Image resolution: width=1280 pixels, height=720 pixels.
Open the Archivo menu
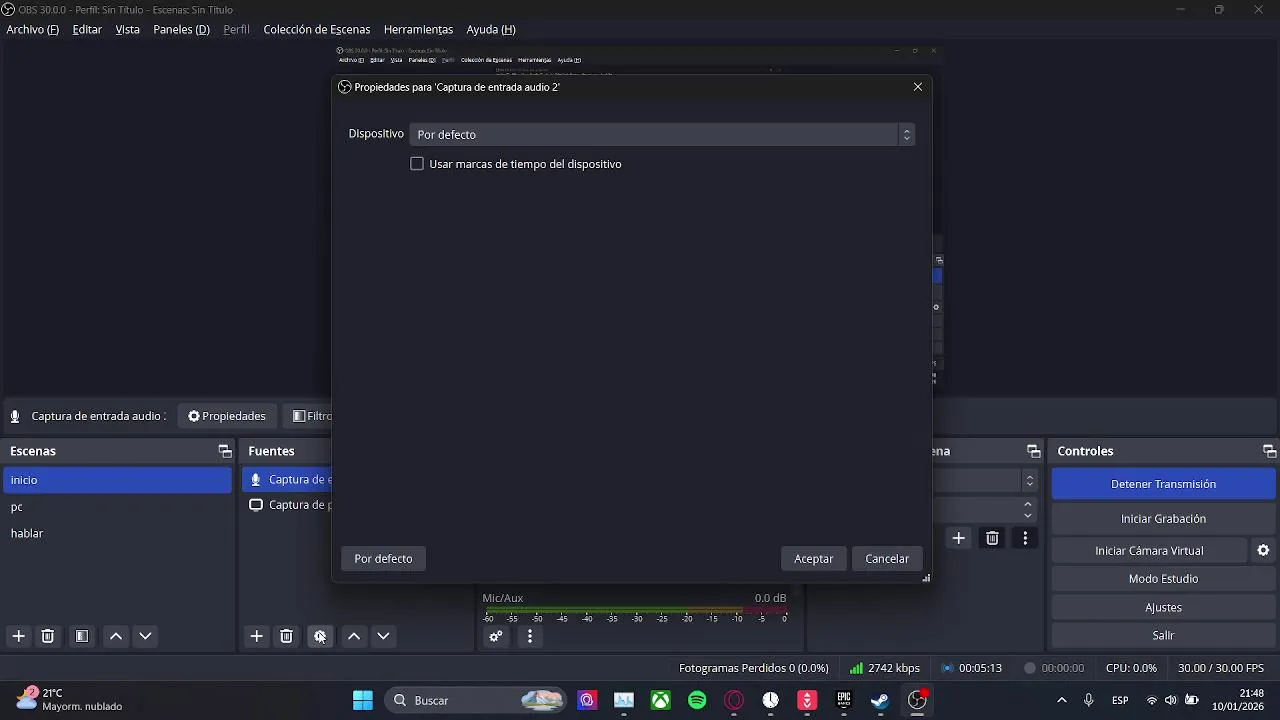click(x=33, y=29)
